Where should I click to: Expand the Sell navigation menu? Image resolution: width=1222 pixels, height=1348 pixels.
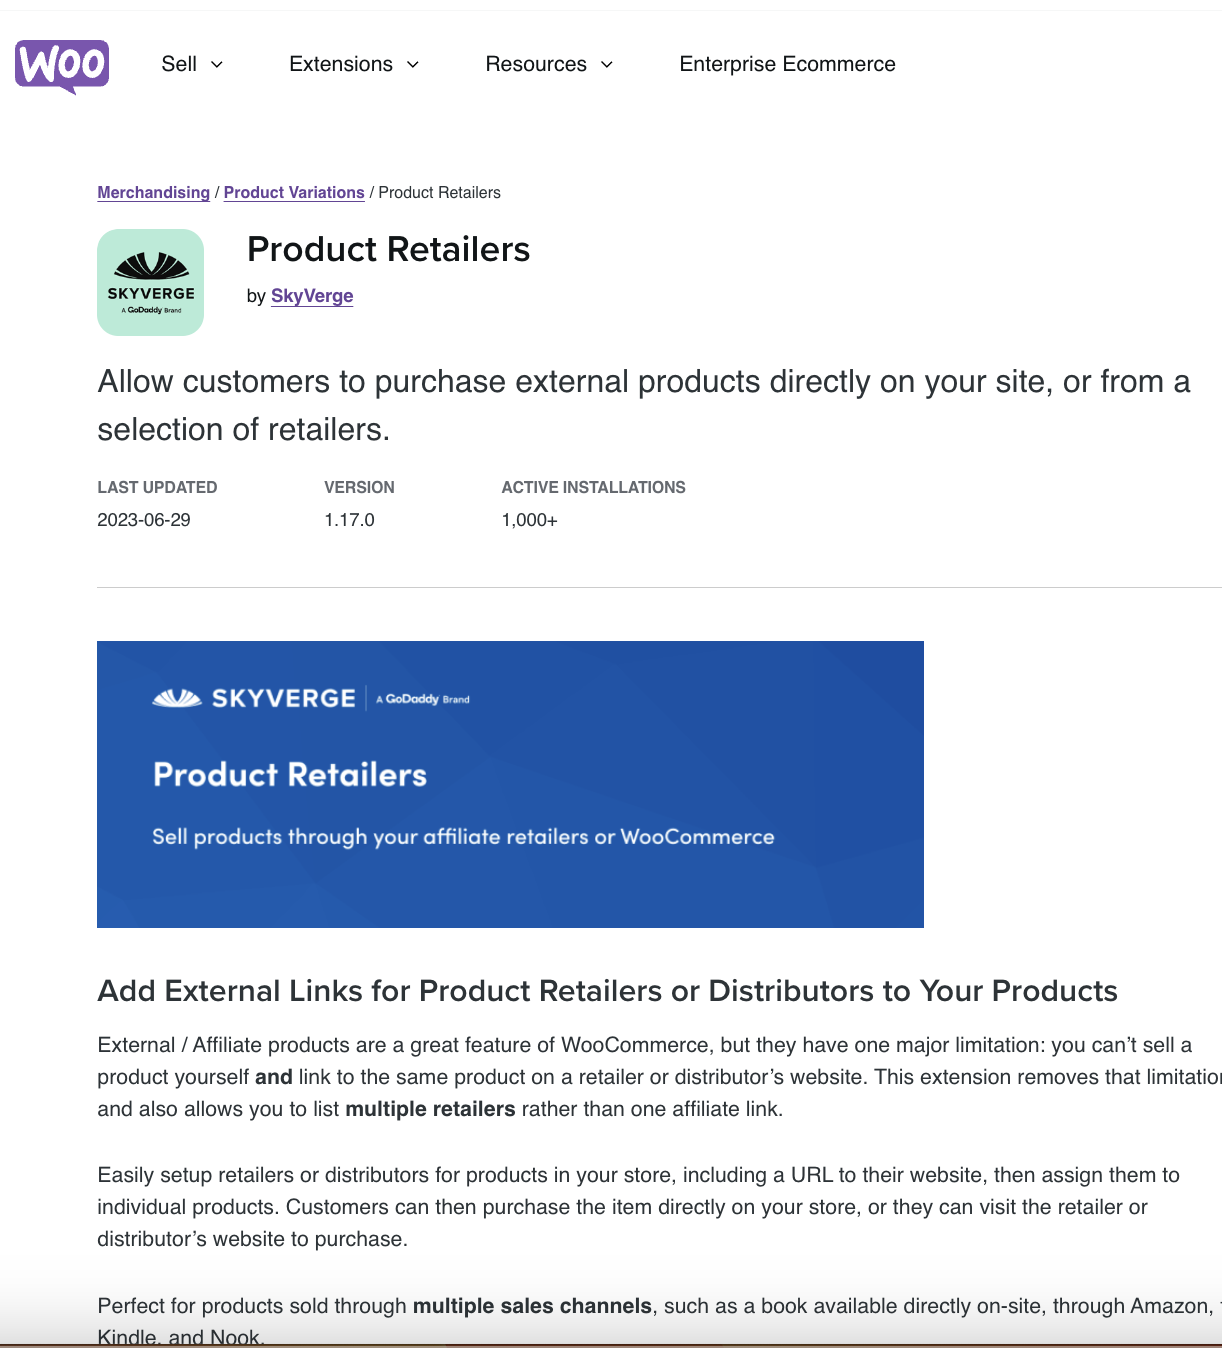point(180,64)
